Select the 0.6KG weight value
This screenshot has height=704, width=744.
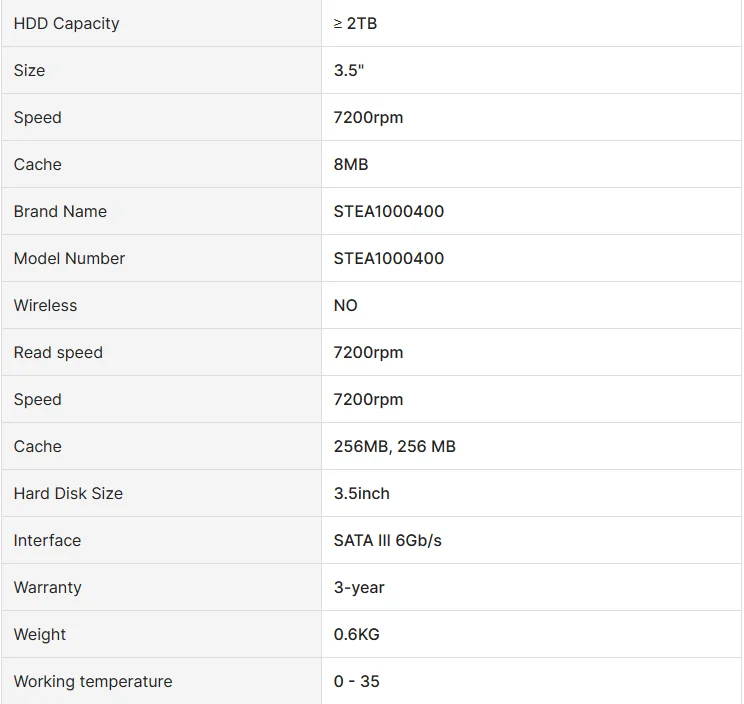coord(356,634)
